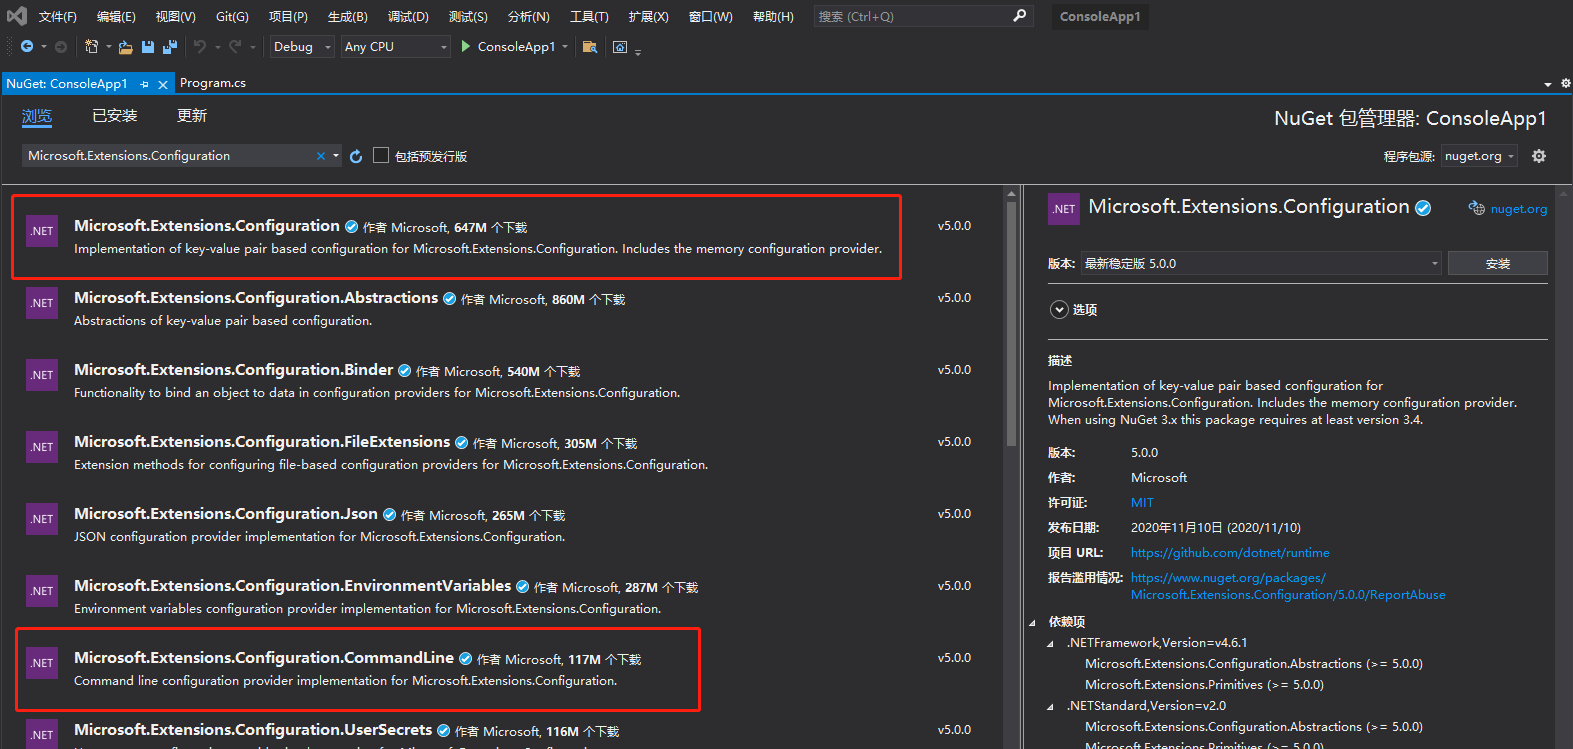The image size is (1573, 749).
Task: Save all files with double-disk icon
Action: coord(170,47)
